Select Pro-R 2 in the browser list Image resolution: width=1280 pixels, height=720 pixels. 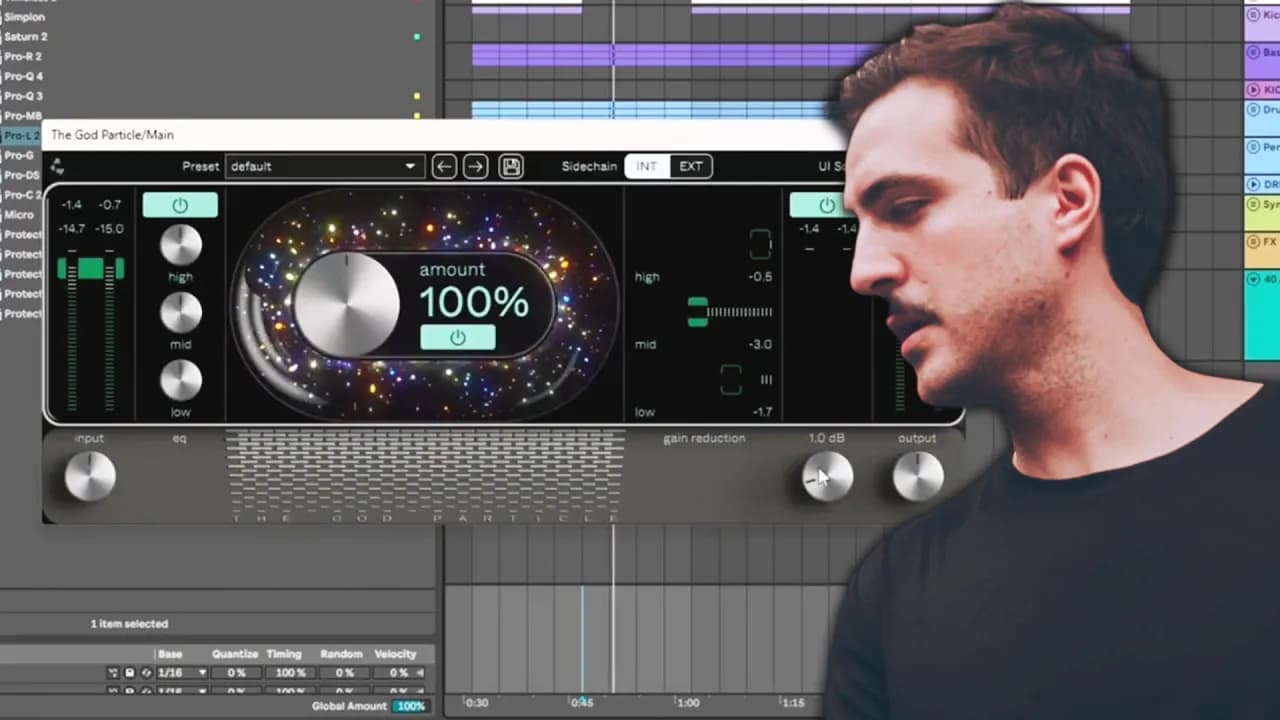pyautogui.click(x=23, y=57)
